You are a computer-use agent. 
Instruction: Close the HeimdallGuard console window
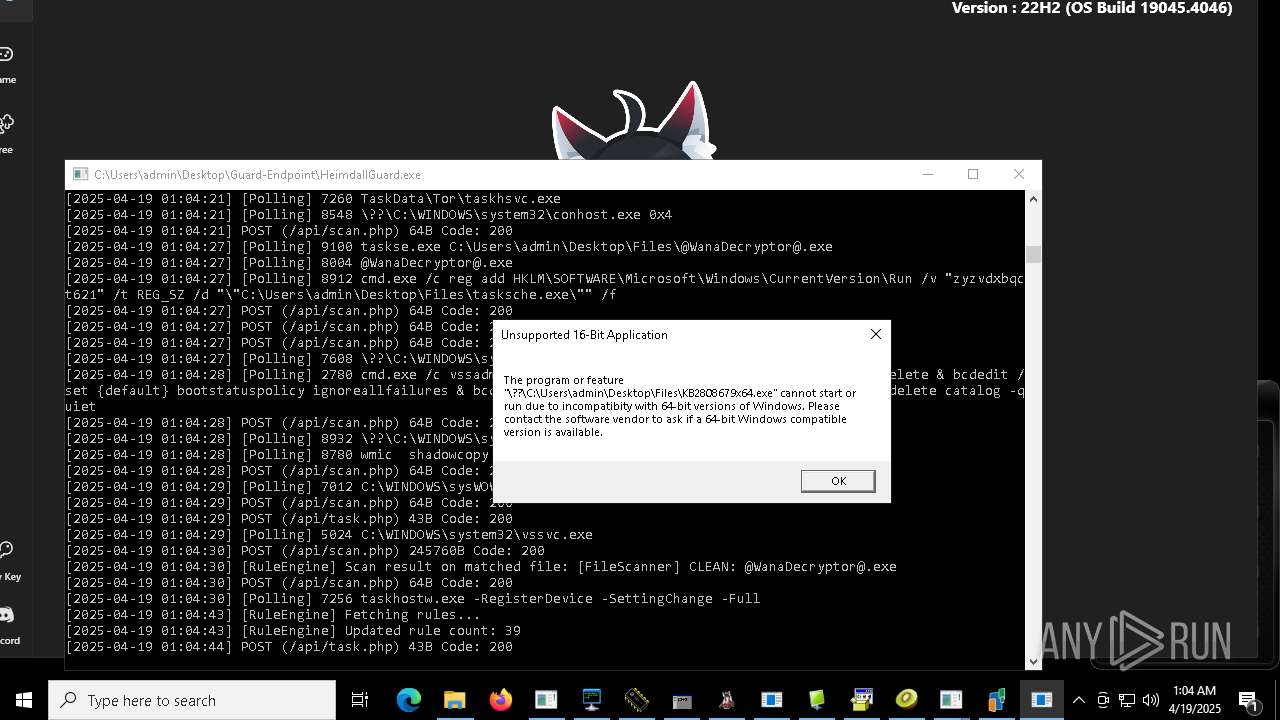pyautogui.click(x=1019, y=174)
